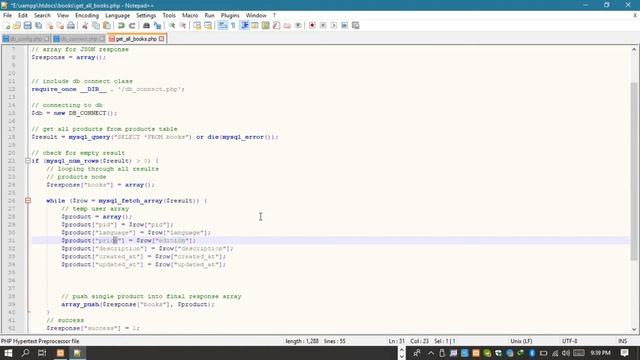Click the Replace toolbar icon

tap(157, 25)
